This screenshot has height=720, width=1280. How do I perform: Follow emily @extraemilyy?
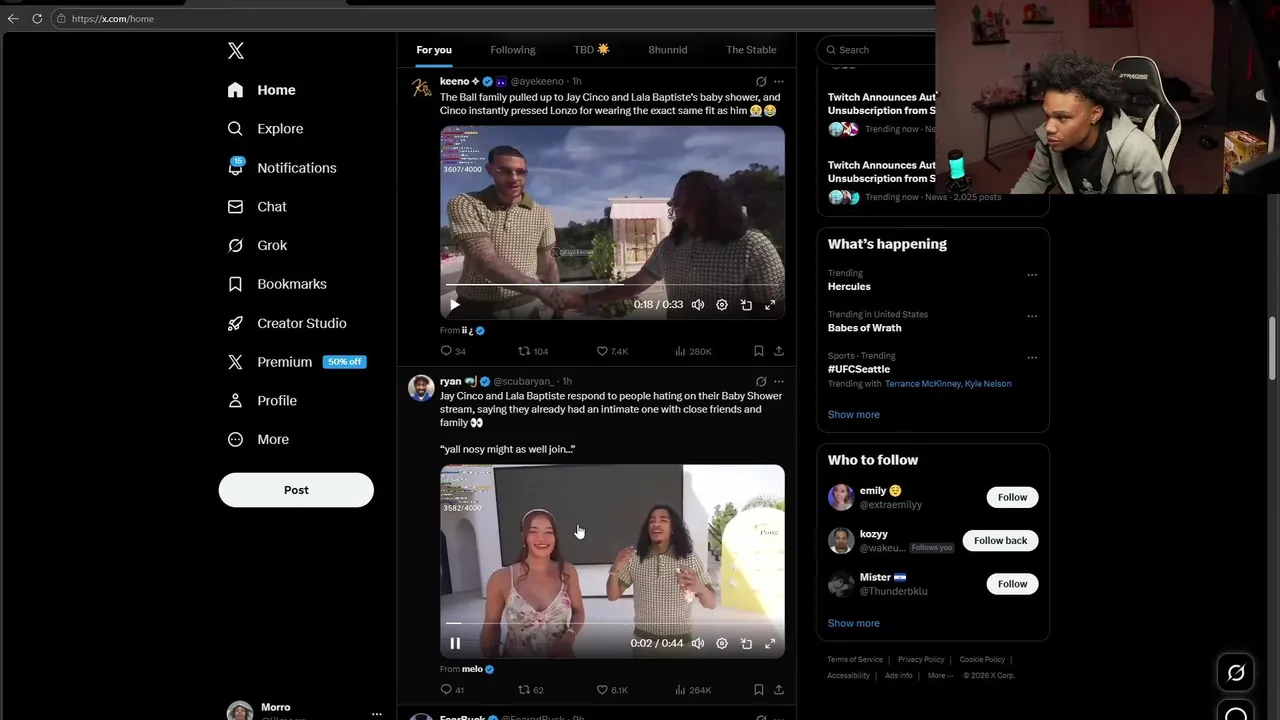(x=1012, y=497)
